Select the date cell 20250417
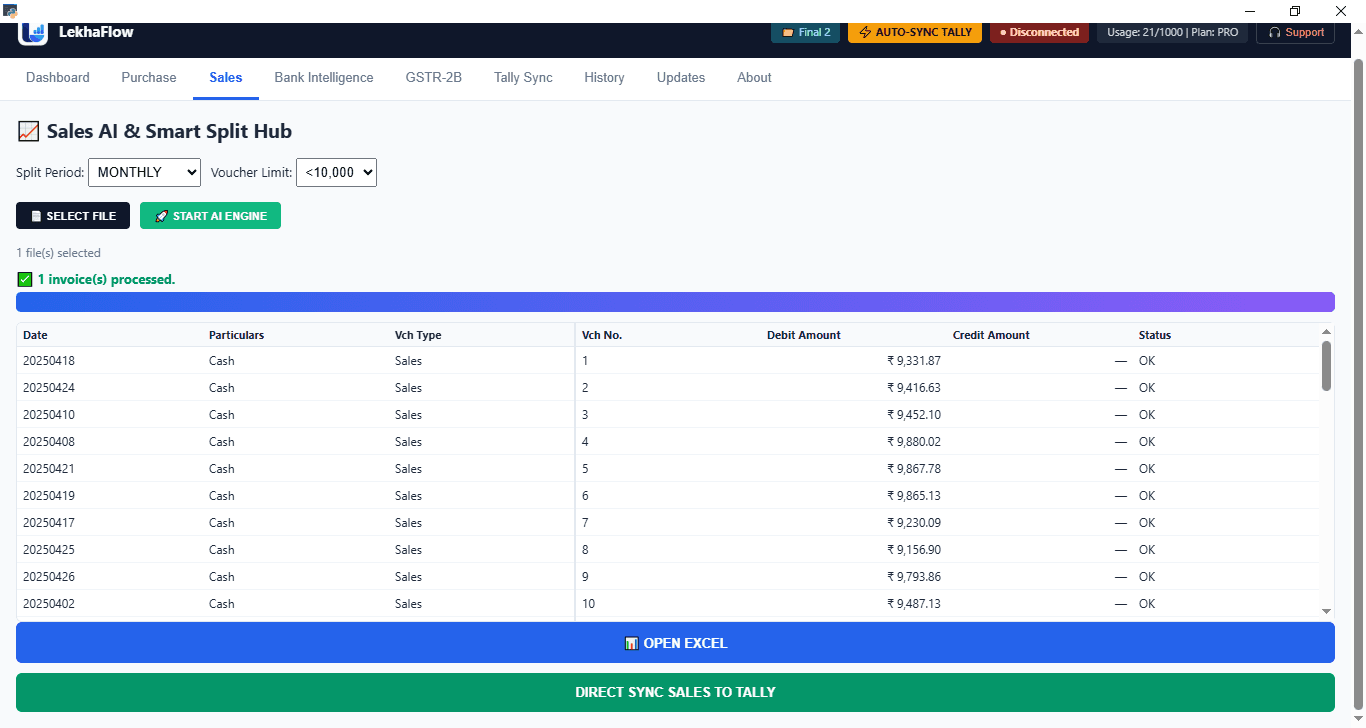The height and width of the screenshot is (728, 1366). click(49, 523)
